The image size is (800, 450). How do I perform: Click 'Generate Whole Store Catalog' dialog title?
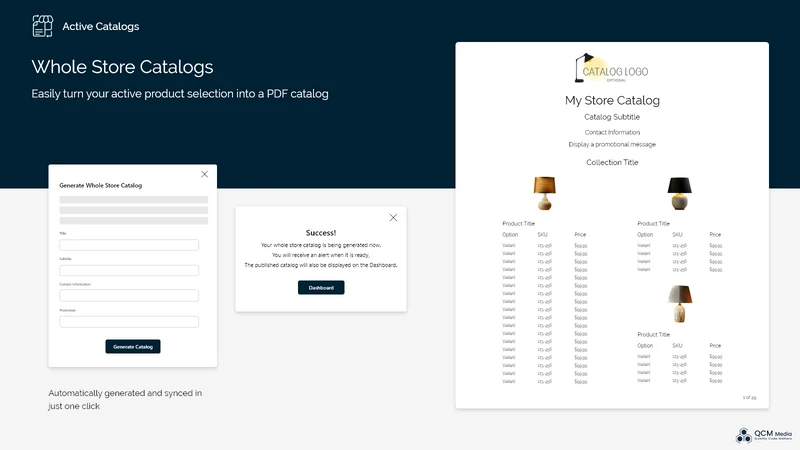(x=101, y=186)
